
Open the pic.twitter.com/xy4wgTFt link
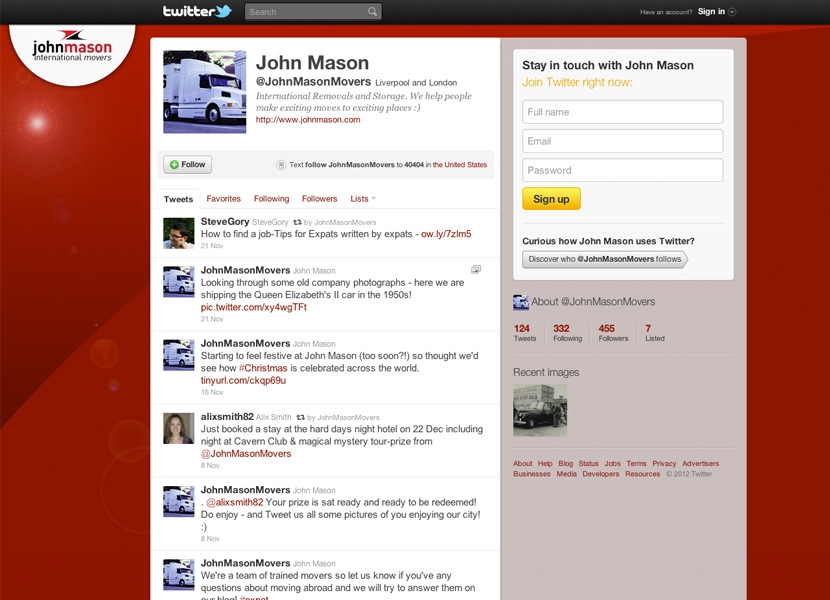[x=254, y=307]
